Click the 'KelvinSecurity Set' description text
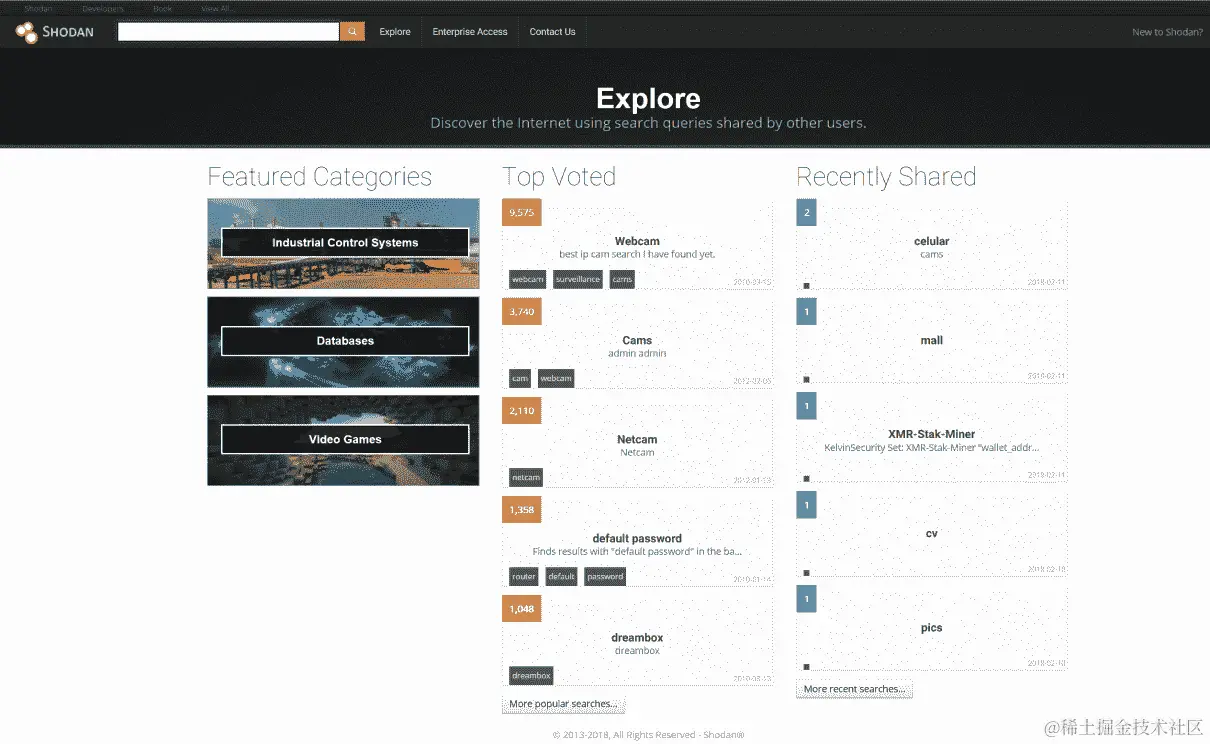Screen dimensions: 1210x744 [x=931, y=447]
